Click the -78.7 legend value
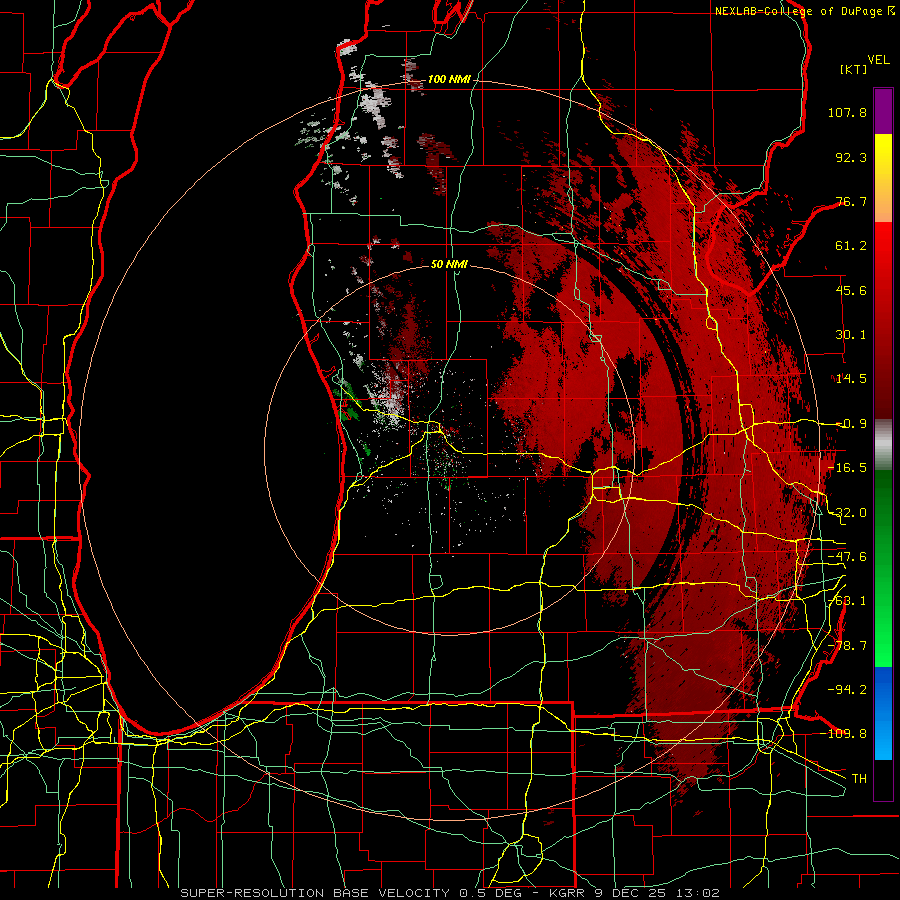The width and height of the screenshot is (900, 900). [x=847, y=646]
